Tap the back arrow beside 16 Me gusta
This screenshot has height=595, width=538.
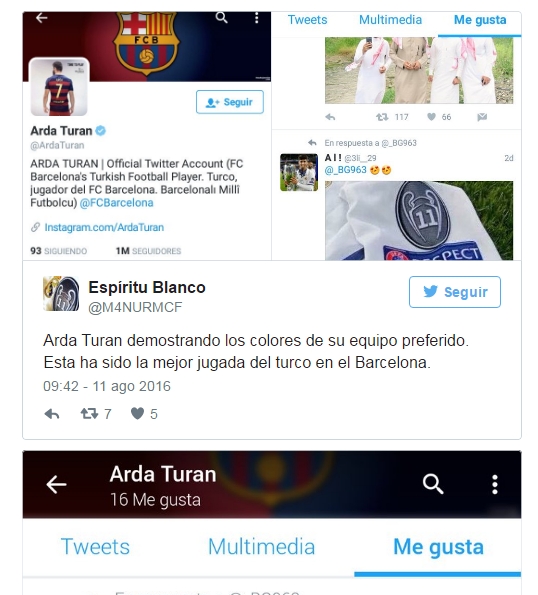[x=56, y=485]
